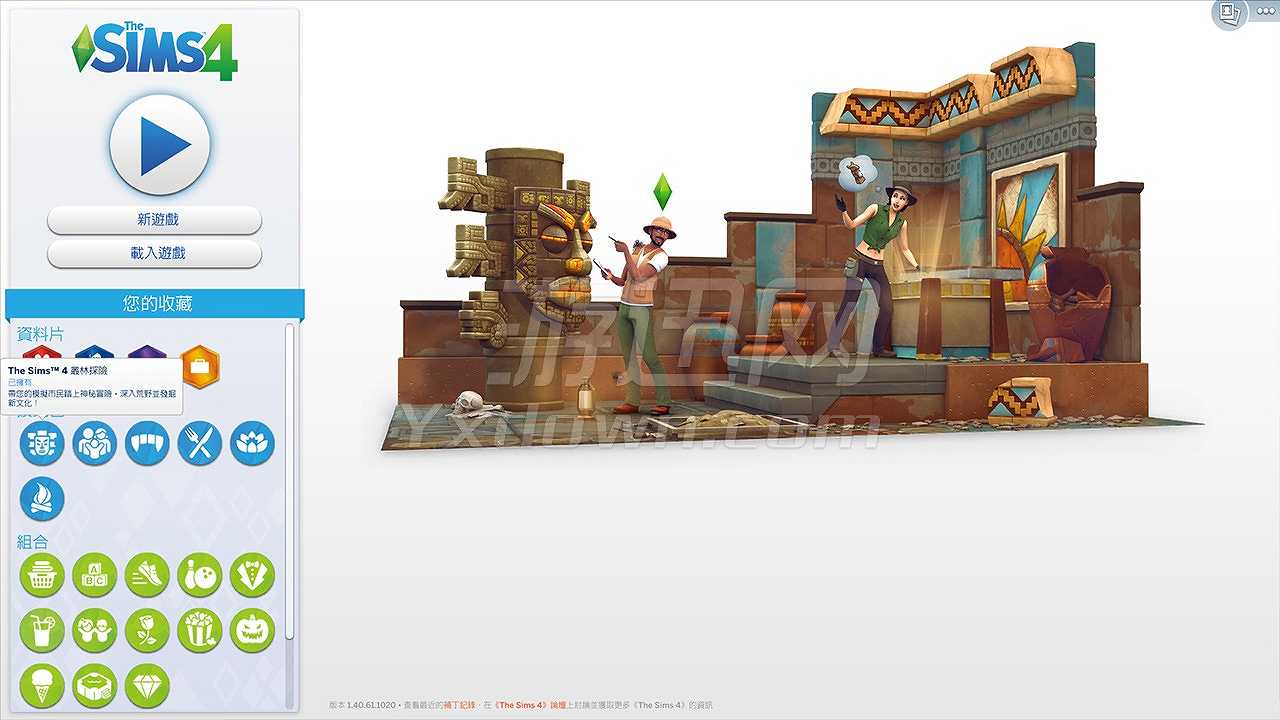Click the 組合 section heading
Viewport: 1280px width, 720px height.
point(33,542)
